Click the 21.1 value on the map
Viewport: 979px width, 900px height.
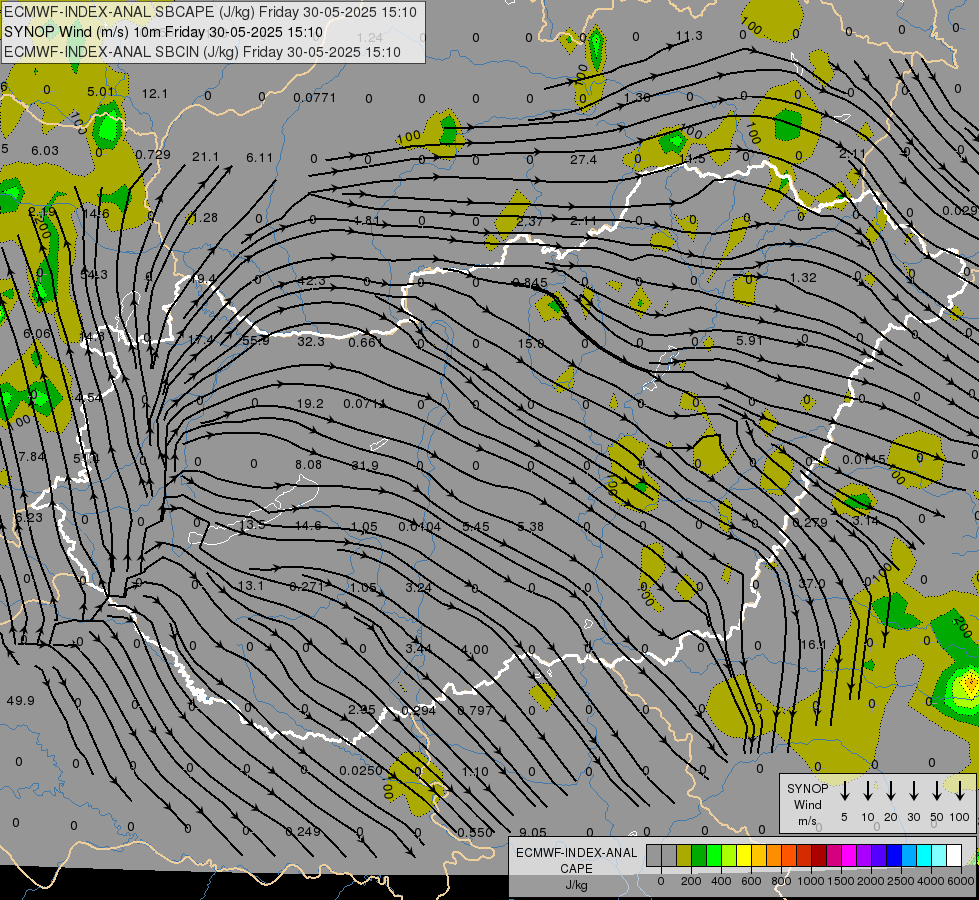click(205, 157)
